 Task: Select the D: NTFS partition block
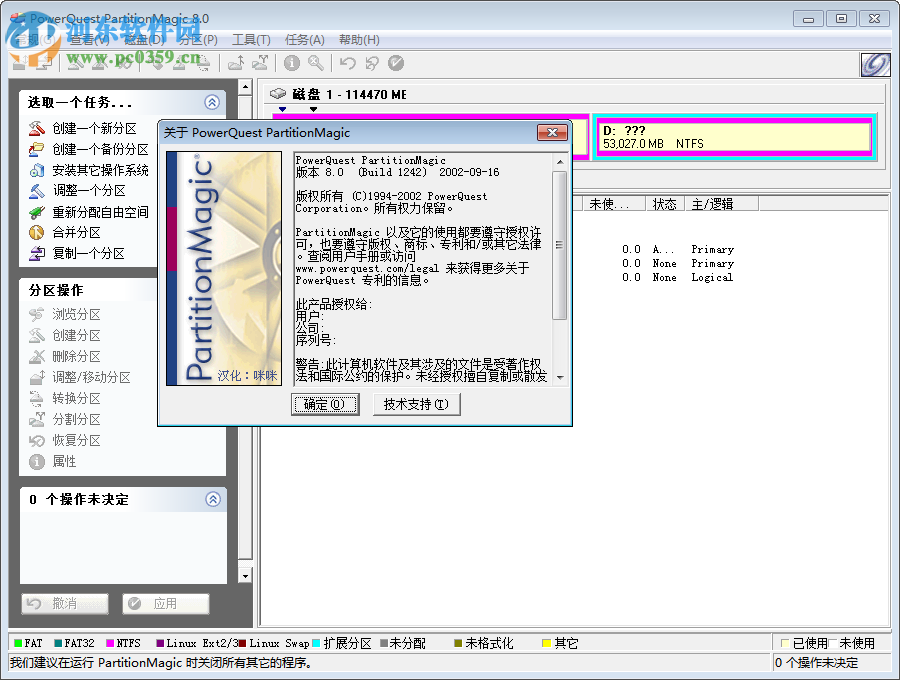tap(735, 135)
